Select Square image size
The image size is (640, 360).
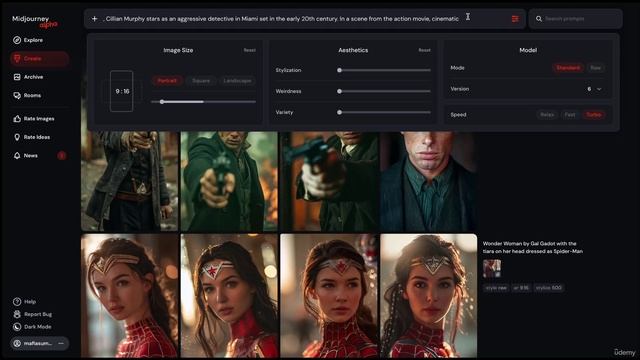tap(201, 80)
